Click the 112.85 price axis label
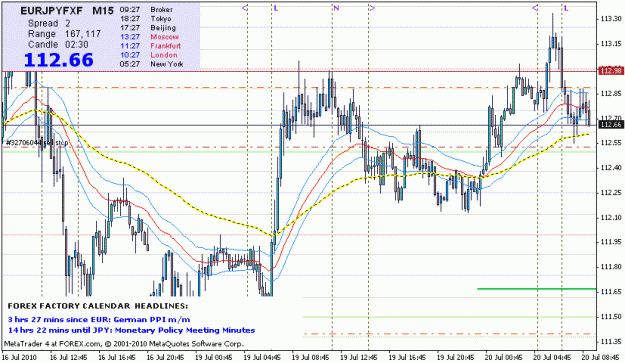625x363 pixels. pyautogui.click(x=611, y=94)
